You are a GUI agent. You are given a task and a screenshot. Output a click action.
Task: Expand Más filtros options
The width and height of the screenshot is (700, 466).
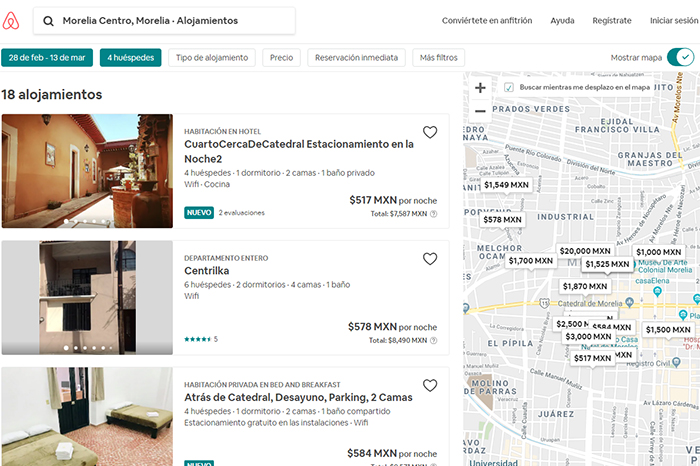439,58
